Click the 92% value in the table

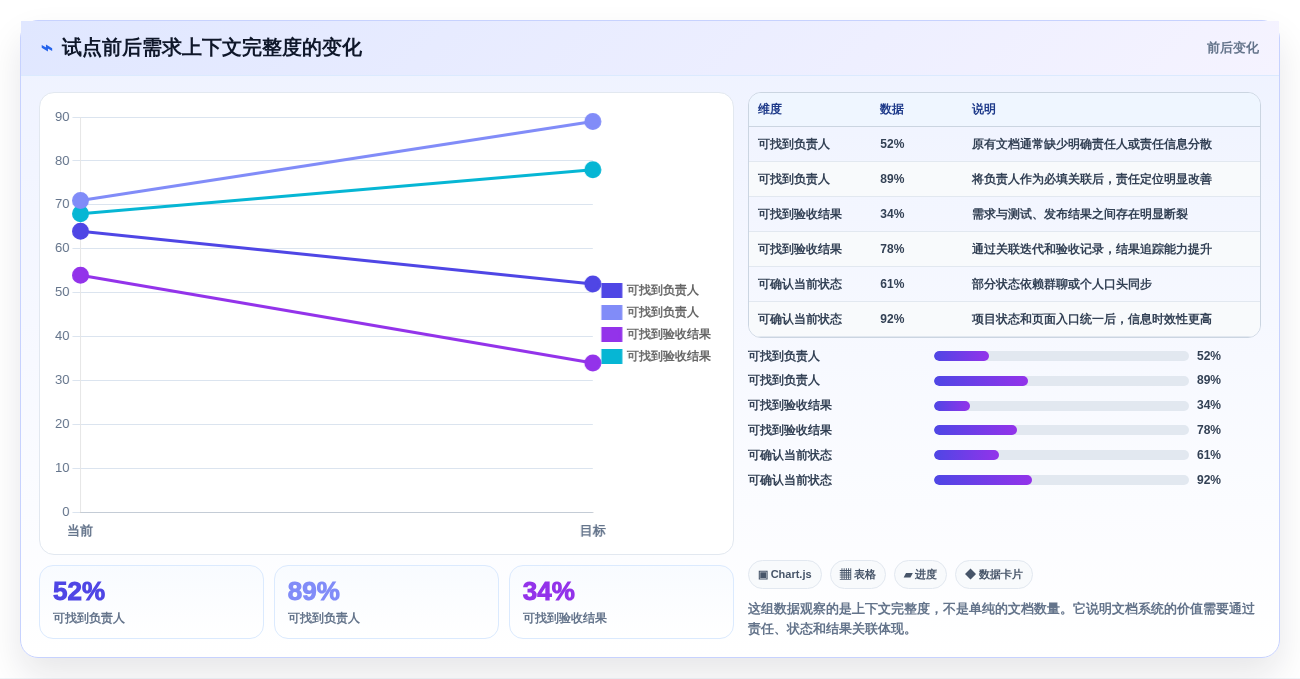point(892,319)
